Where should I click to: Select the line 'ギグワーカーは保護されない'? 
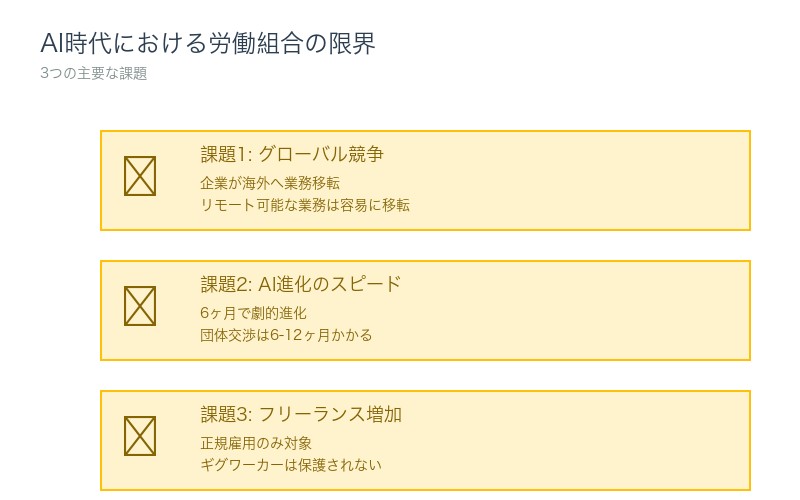point(291,465)
